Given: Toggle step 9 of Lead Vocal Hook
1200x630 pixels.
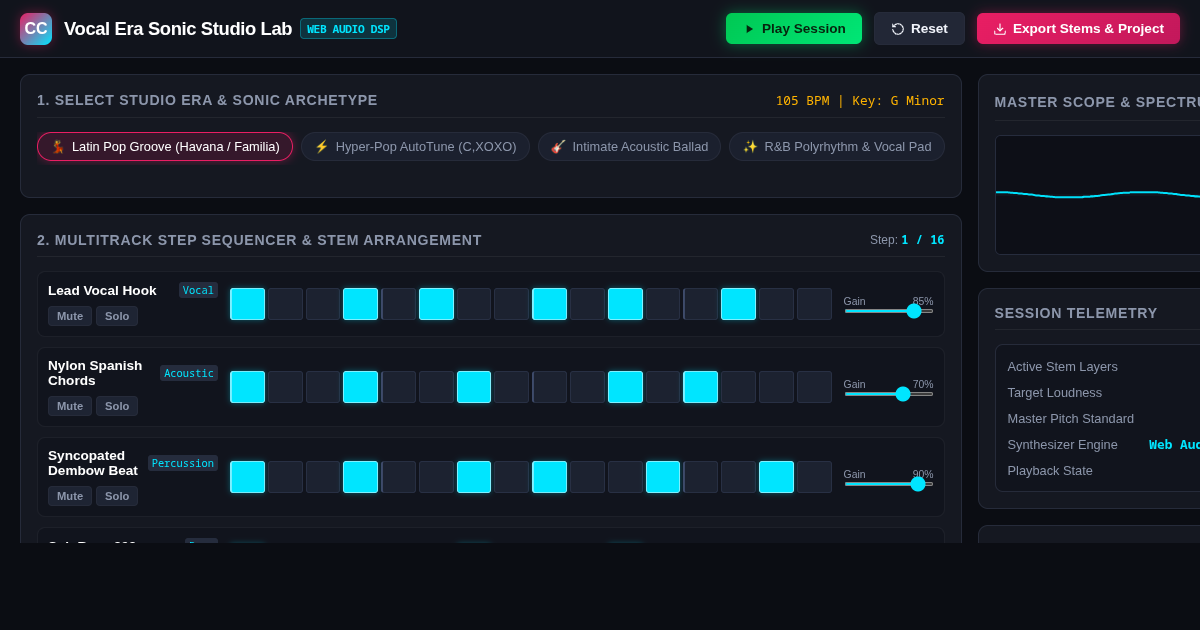Looking at the screenshot, I should click(550, 304).
